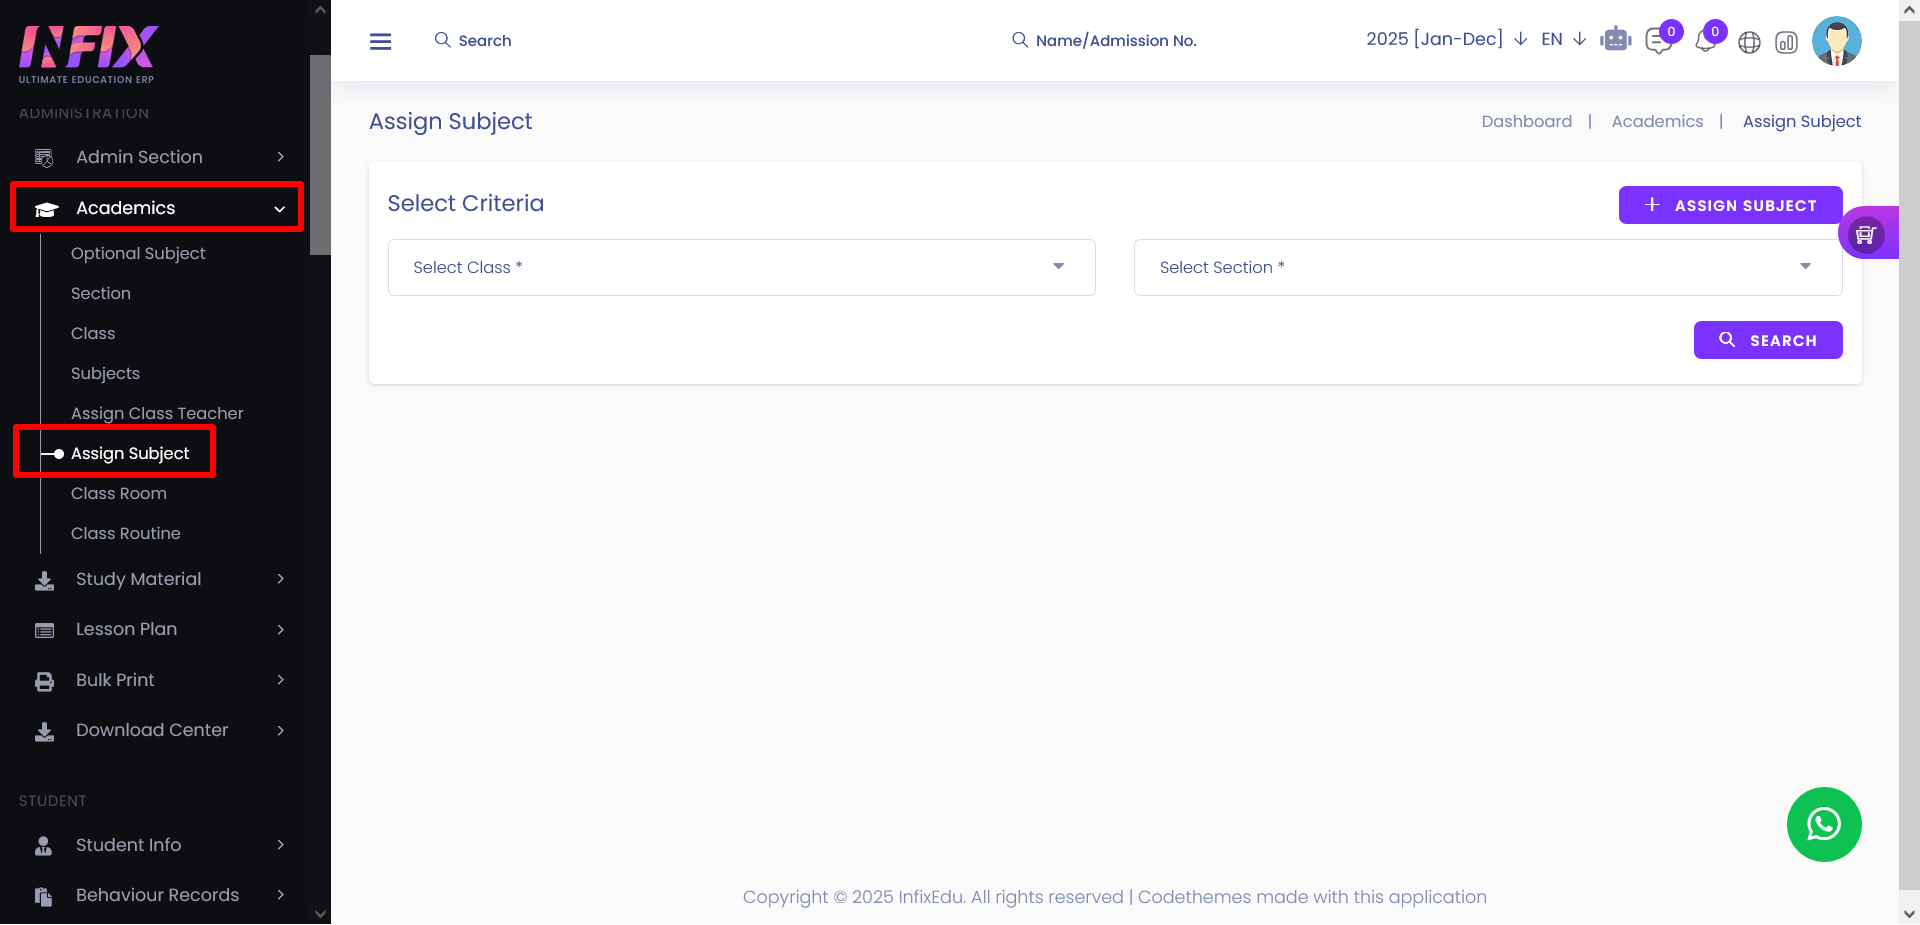Click the user profile avatar
Image resolution: width=1920 pixels, height=925 pixels.
[x=1836, y=41]
